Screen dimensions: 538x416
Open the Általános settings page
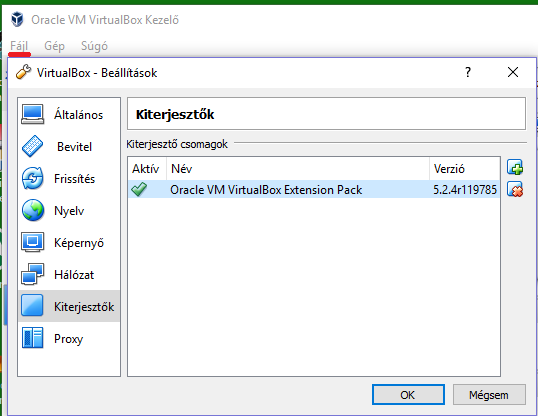coord(69,115)
